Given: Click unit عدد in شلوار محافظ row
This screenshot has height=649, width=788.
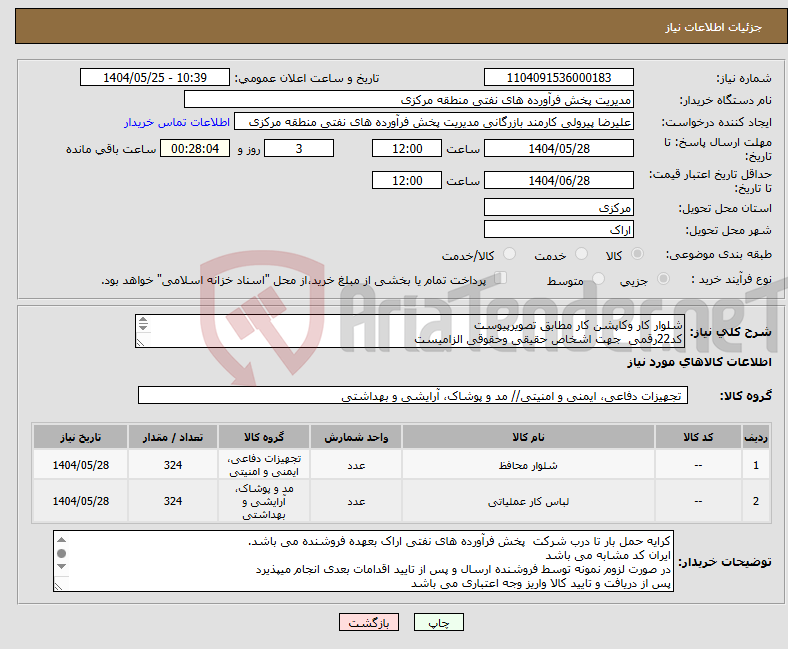Looking at the screenshot, I should [356, 466].
